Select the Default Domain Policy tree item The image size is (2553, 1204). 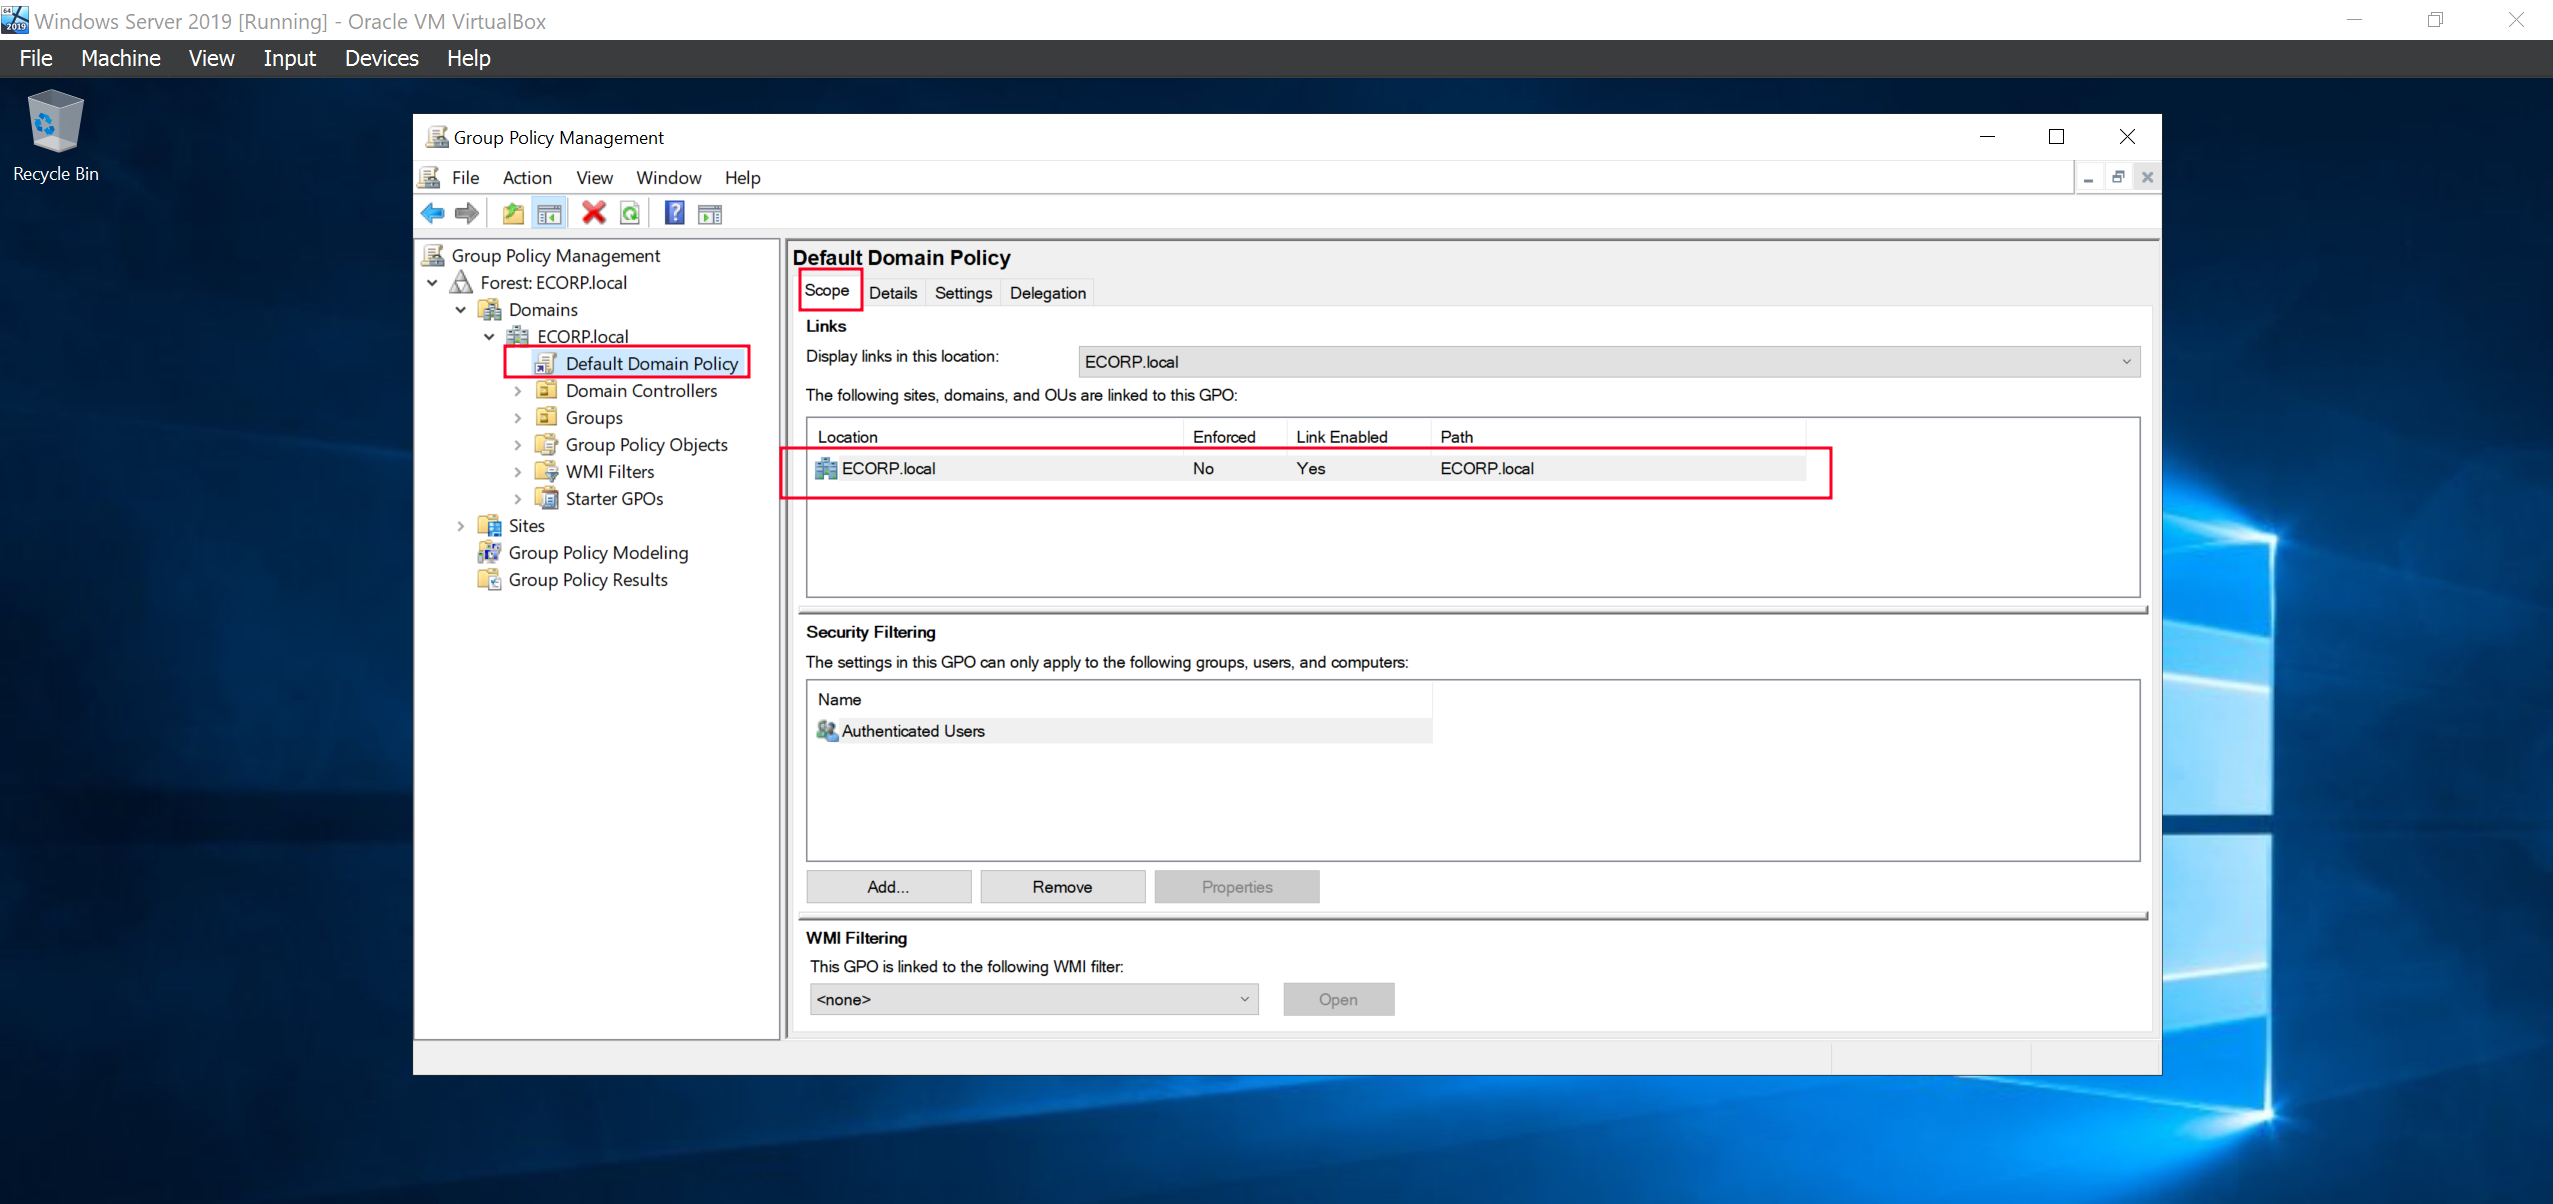[651, 363]
